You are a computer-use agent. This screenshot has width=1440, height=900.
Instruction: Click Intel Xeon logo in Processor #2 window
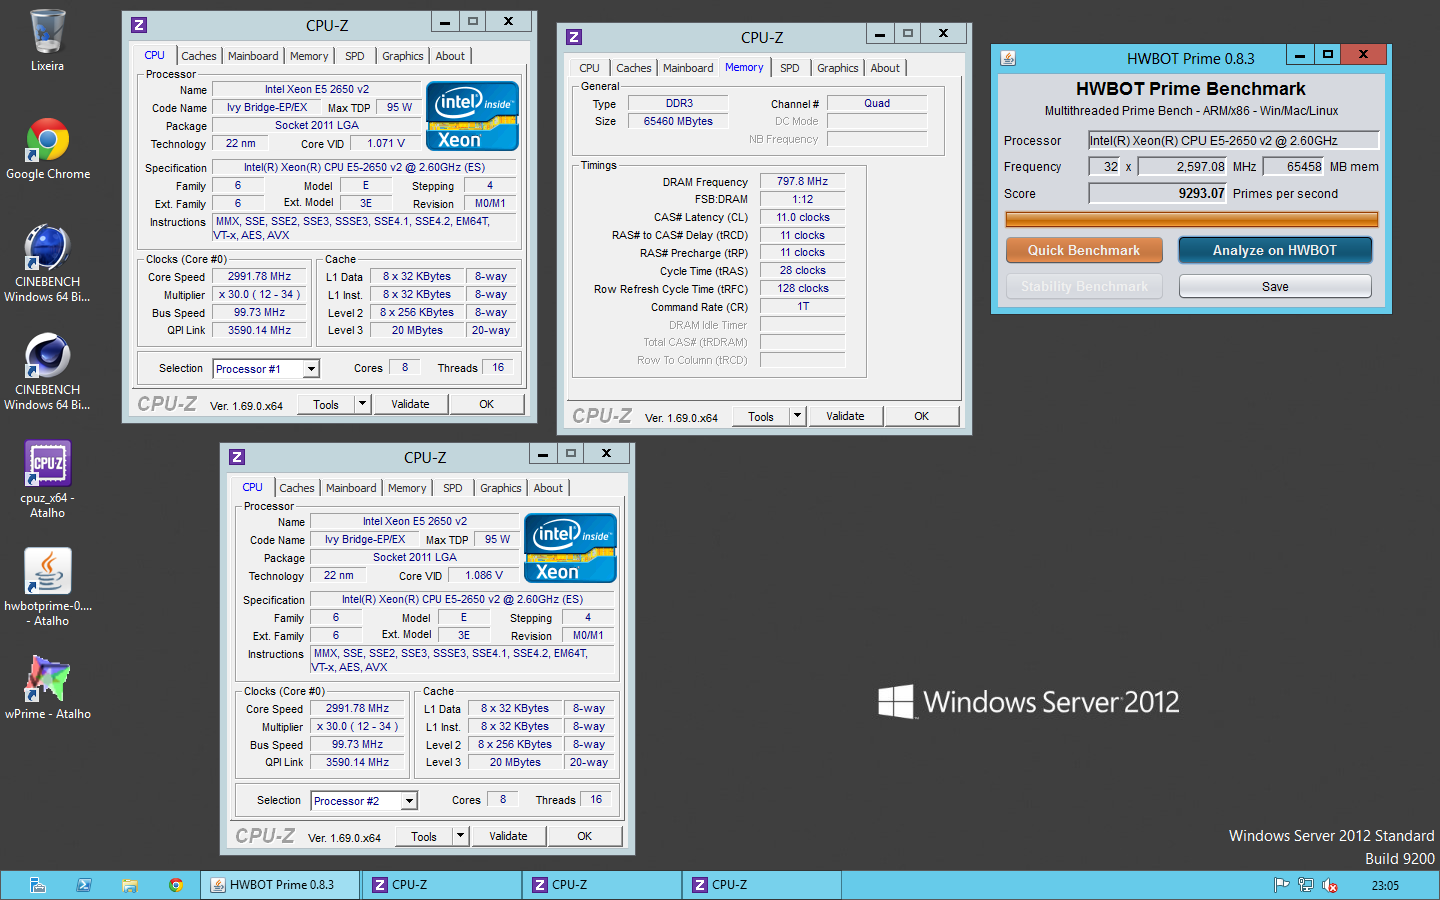pos(570,548)
